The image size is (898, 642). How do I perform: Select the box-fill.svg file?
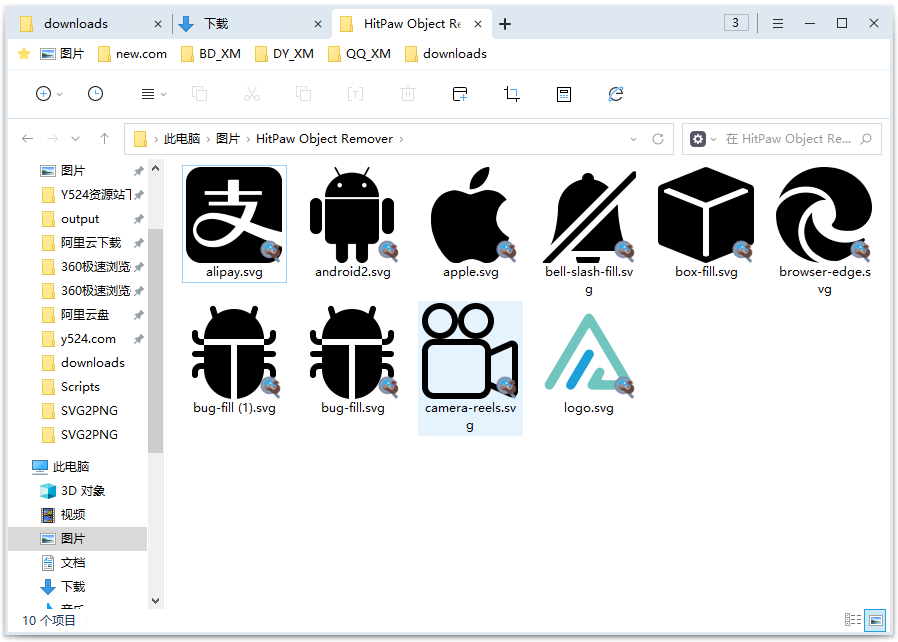[x=706, y=224]
